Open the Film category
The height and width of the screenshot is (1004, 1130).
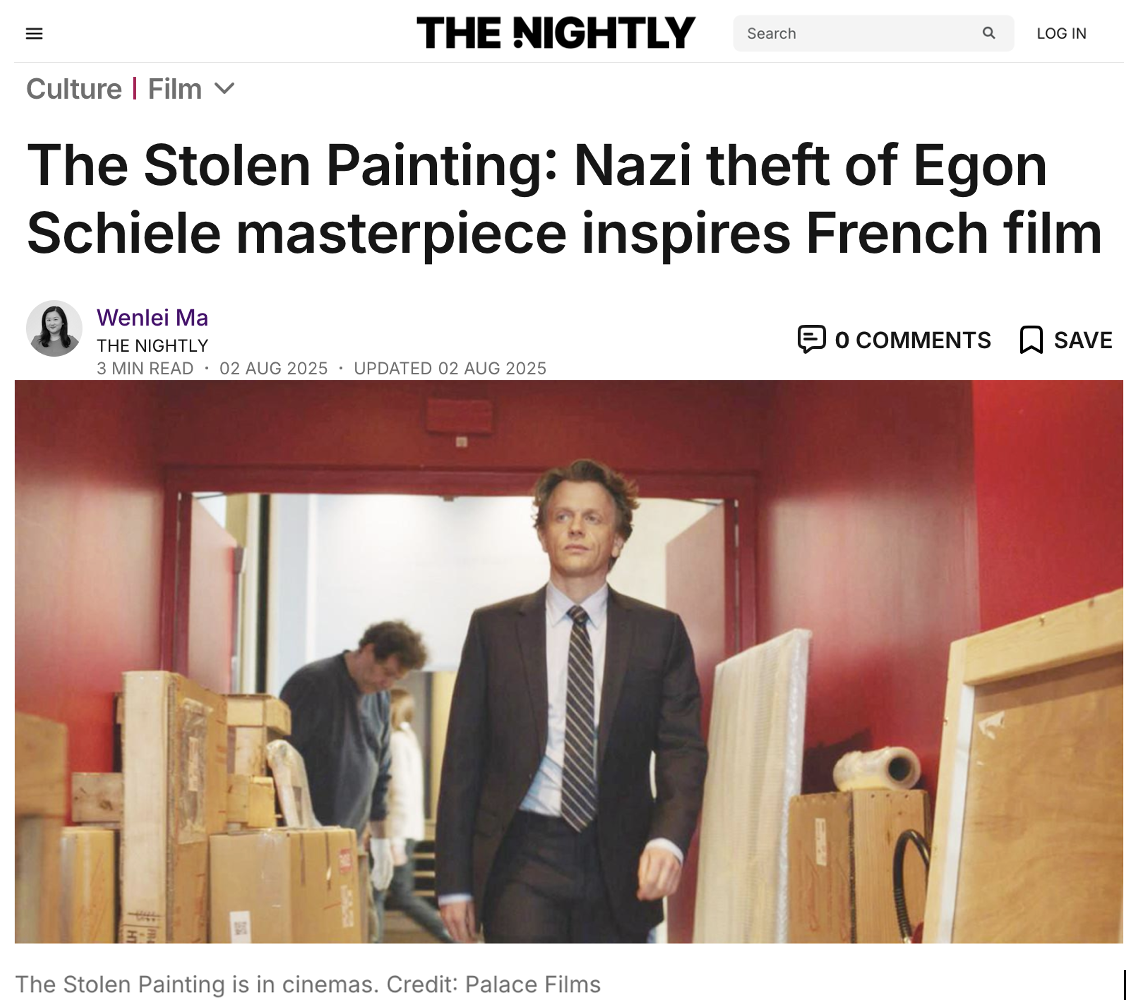[174, 89]
